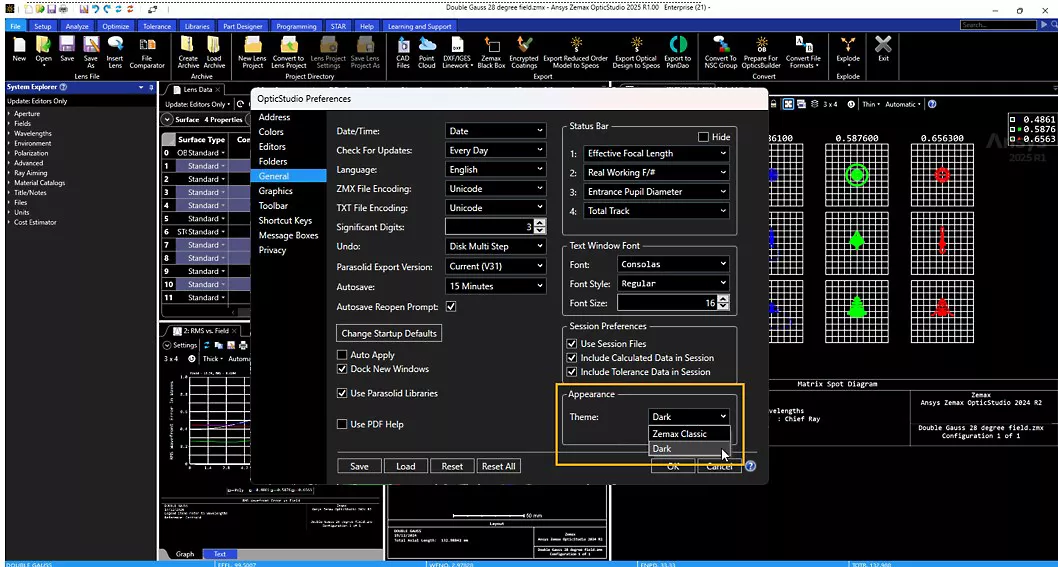1058x567 pixels.
Task: Toggle the Use Session Files checkbox
Action: tap(572, 344)
